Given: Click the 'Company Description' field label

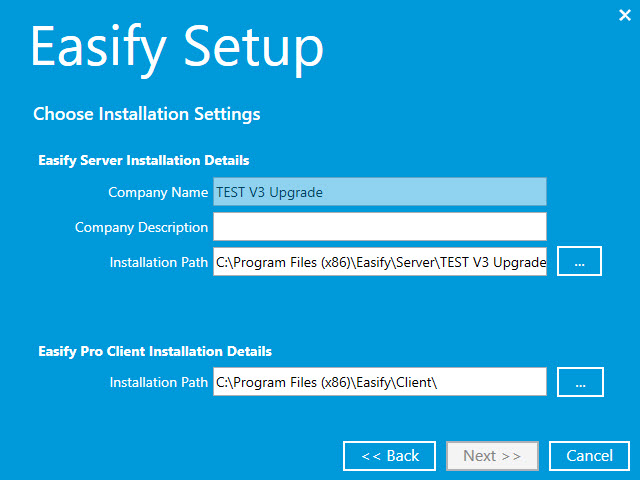Looking at the screenshot, I should pyautogui.click(x=141, y=227).
